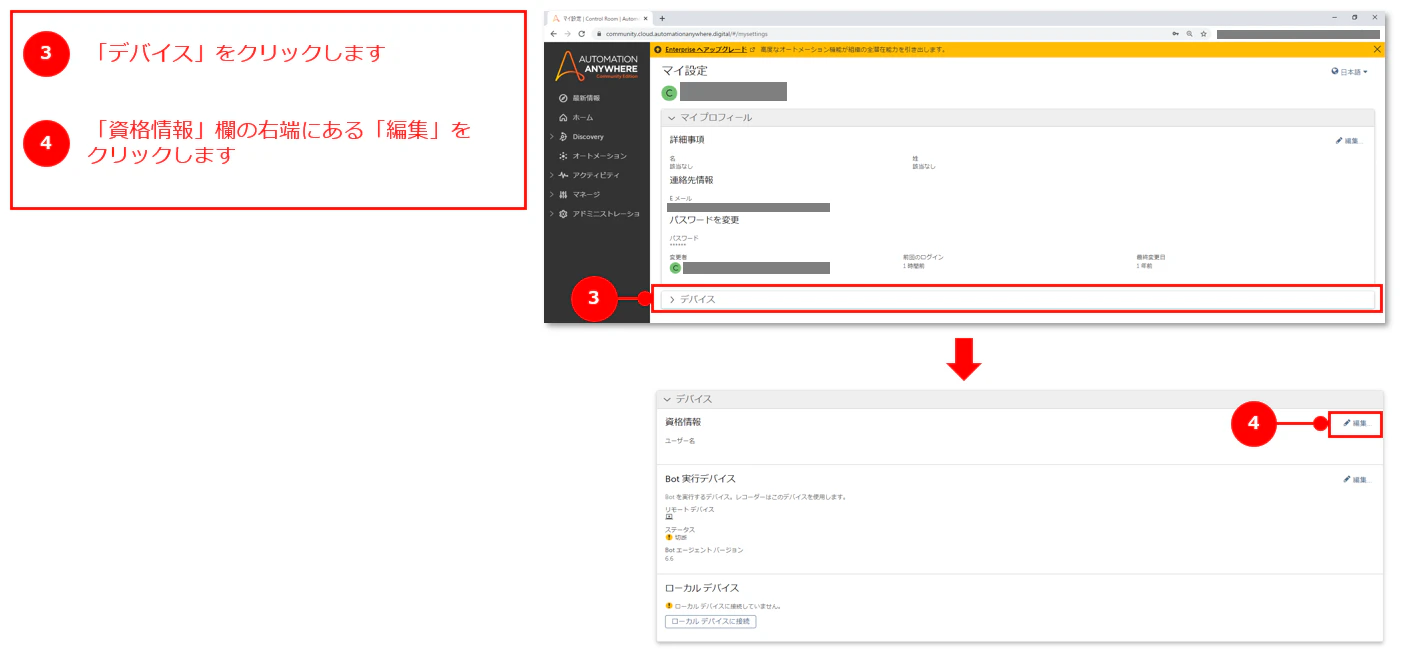Image resolution: width=1404 pixels, height=660 pixels.
Task: Click the remote device computer icon
Action: pyautogui.click(x=669, y=517)
